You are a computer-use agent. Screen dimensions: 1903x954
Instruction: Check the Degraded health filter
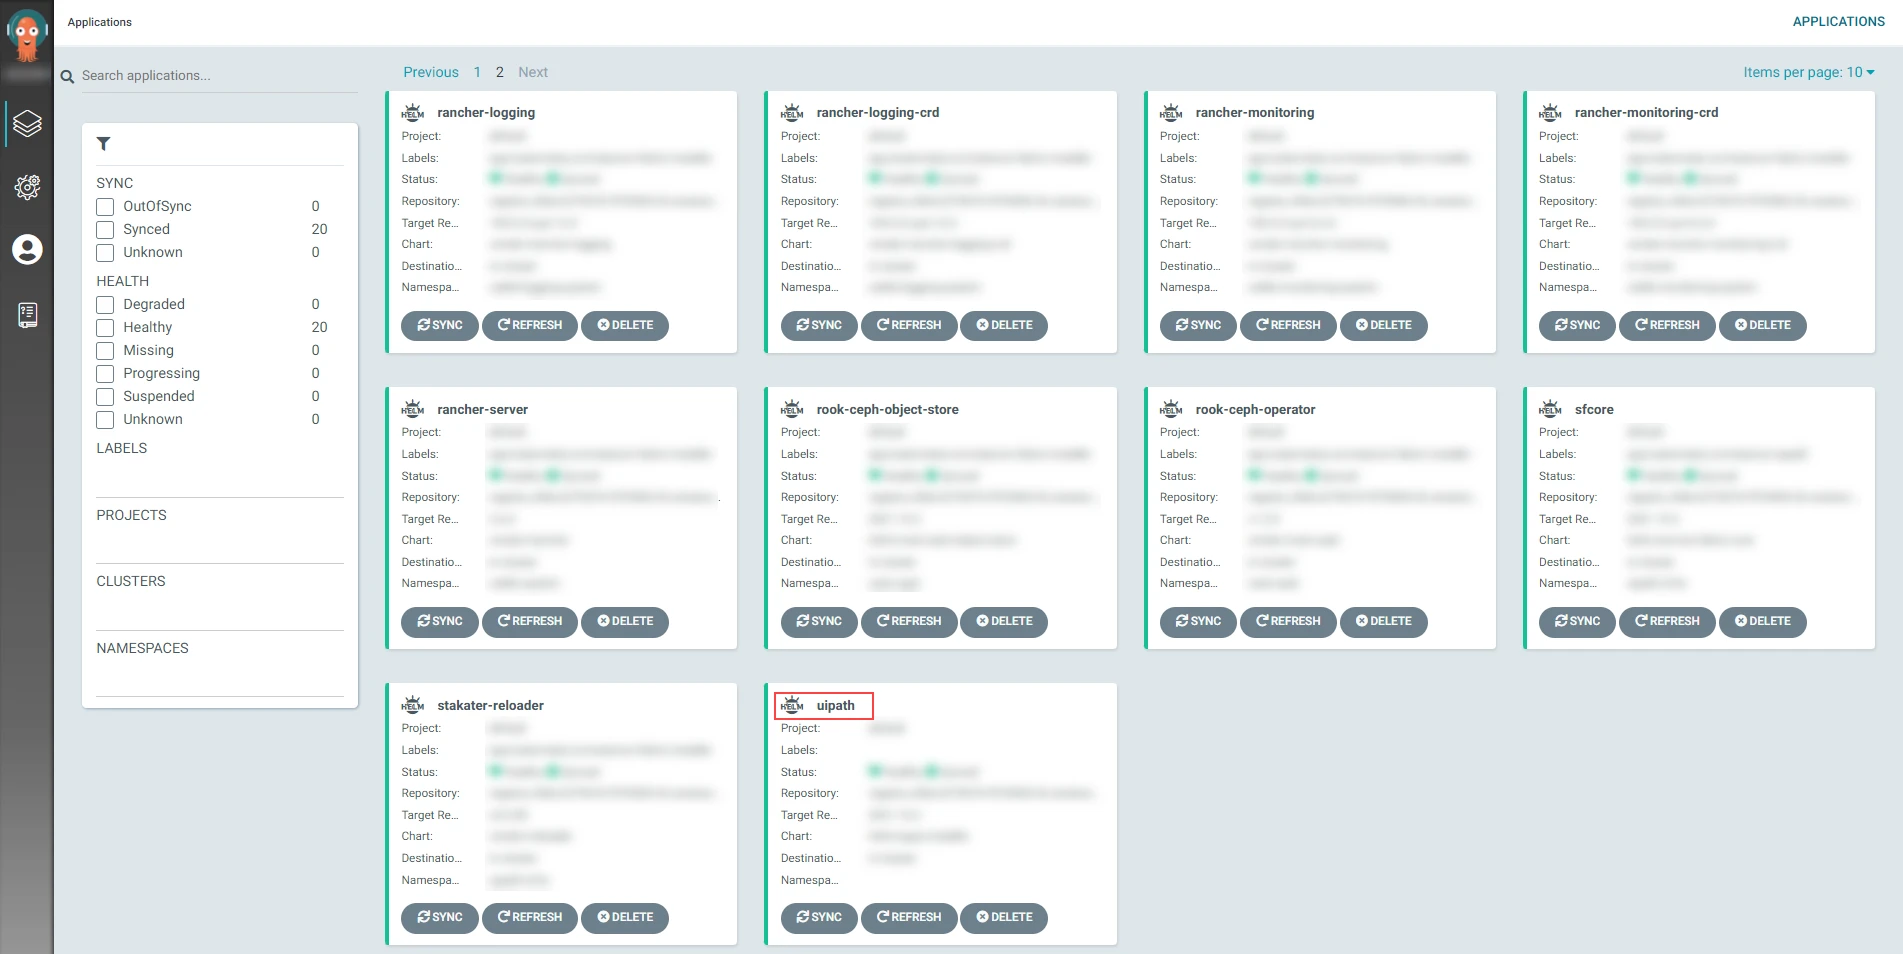105,305
